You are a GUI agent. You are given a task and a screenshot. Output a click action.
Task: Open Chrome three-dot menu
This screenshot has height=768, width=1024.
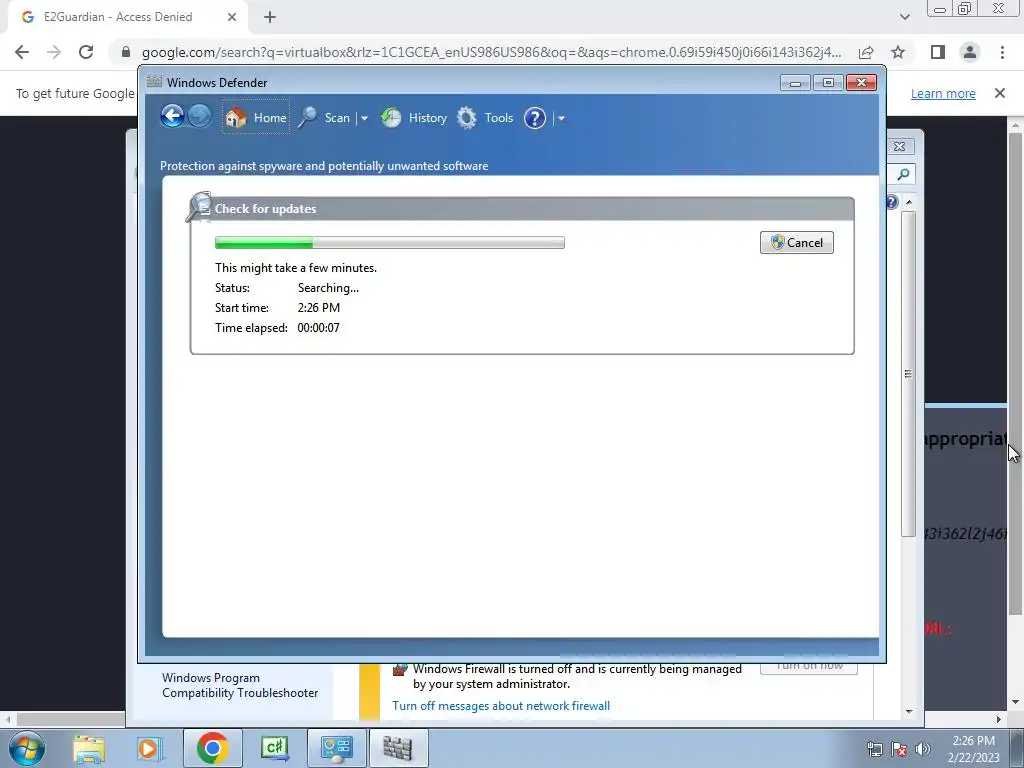[x=1002, y=52]
